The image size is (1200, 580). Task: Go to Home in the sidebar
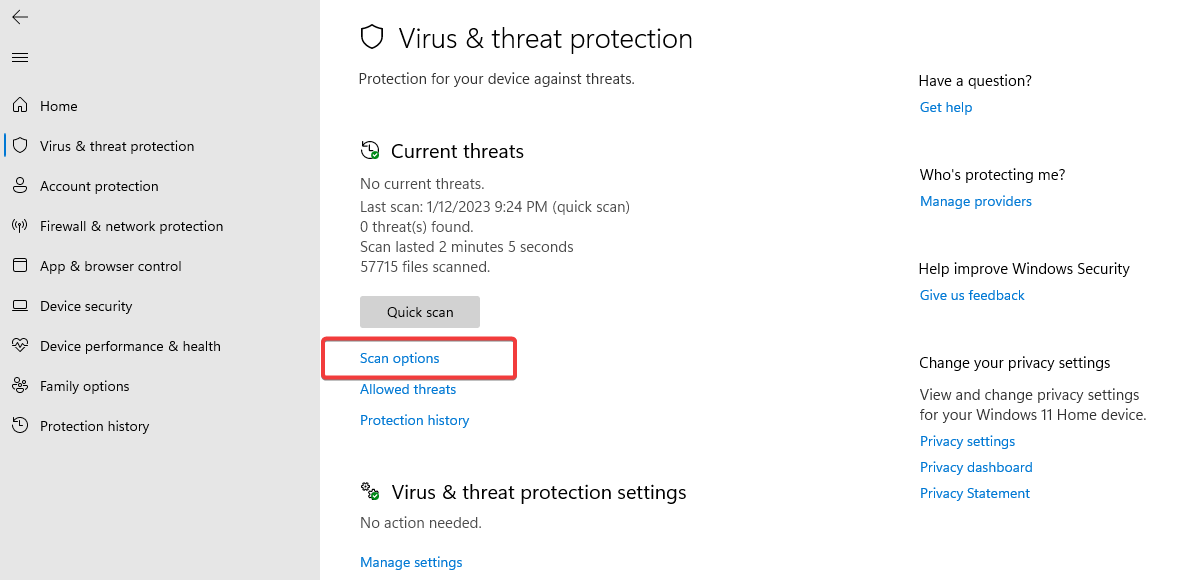[58, 106]
